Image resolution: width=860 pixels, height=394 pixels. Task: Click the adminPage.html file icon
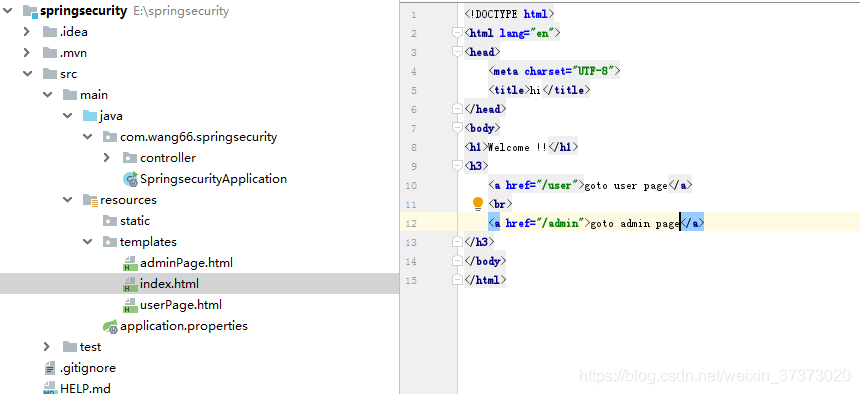(x=130, y=263)
